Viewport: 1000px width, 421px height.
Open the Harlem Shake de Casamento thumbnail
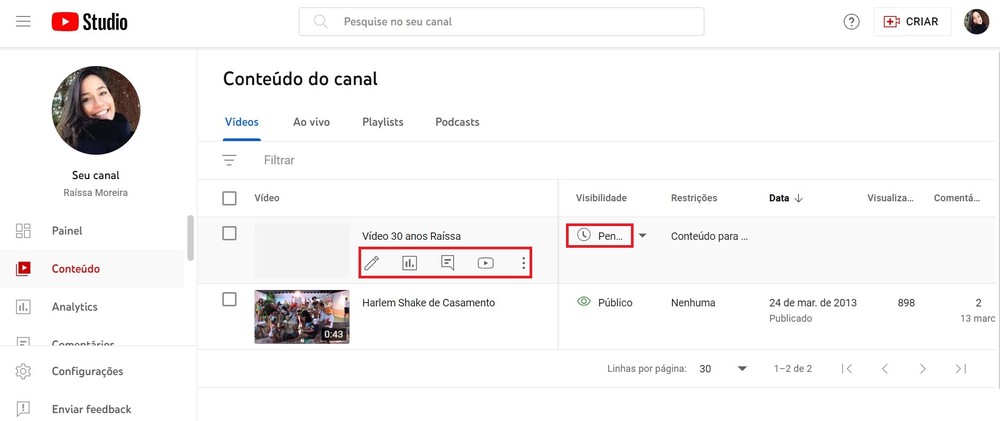302,317
